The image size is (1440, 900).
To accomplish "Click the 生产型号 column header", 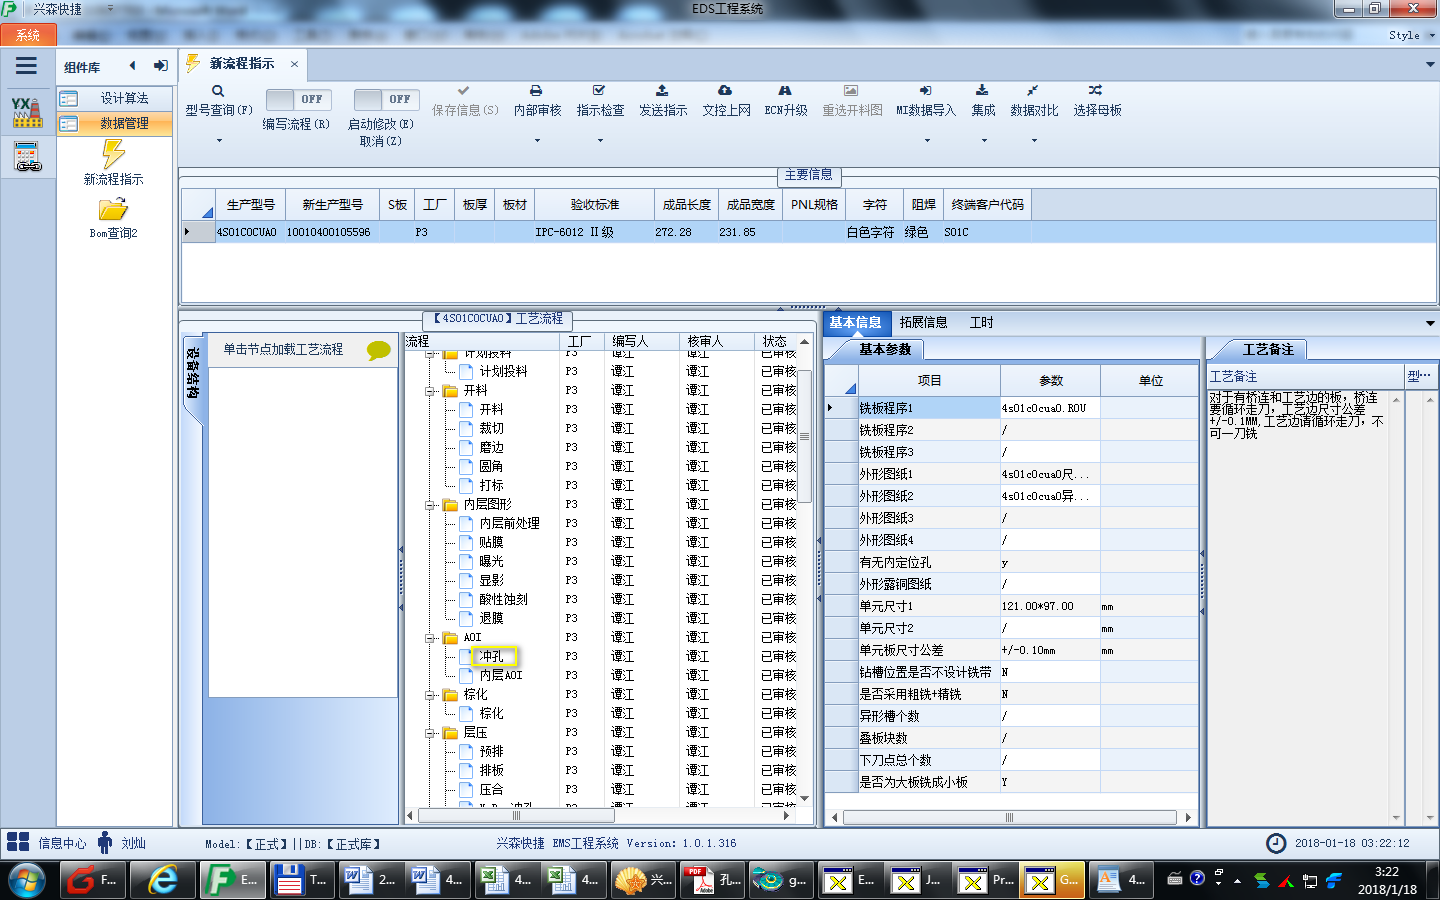I will pos(250,204).
